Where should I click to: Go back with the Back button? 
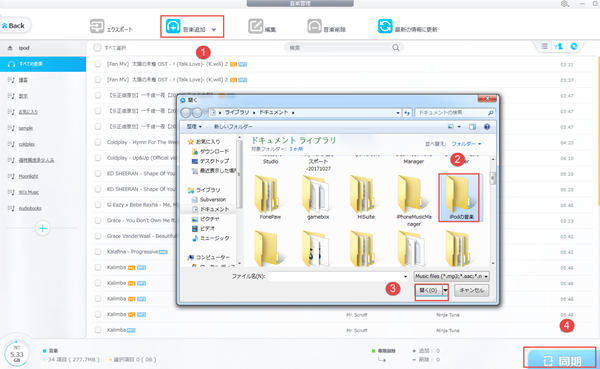click(14, 26)
